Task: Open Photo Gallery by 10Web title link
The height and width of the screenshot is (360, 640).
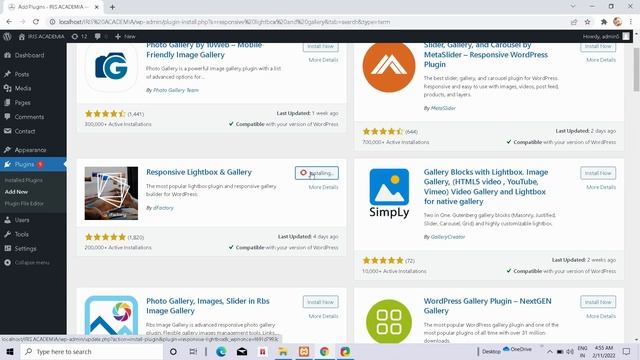Action: (204, 50)
